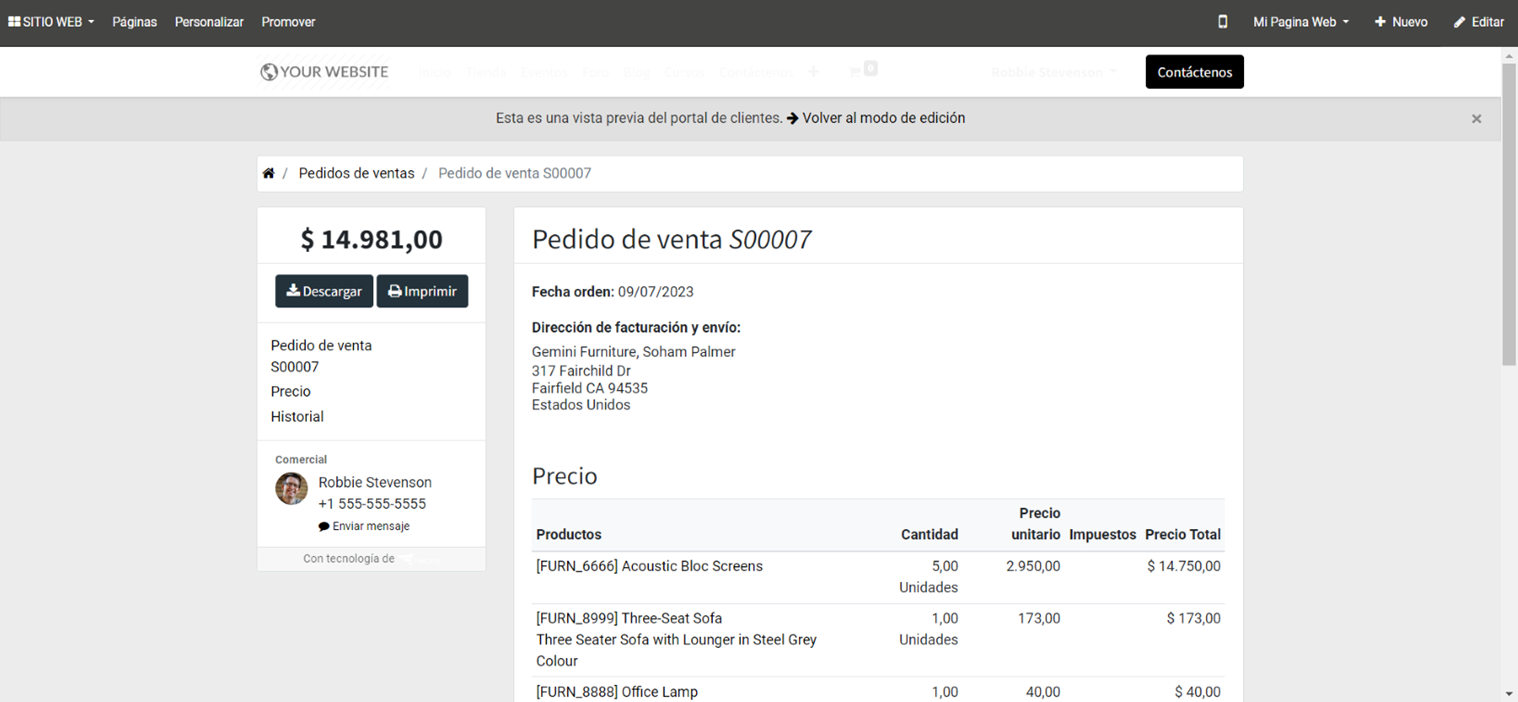
Task: Click the Historial sidebar link
Action: (x=297, y=417)
